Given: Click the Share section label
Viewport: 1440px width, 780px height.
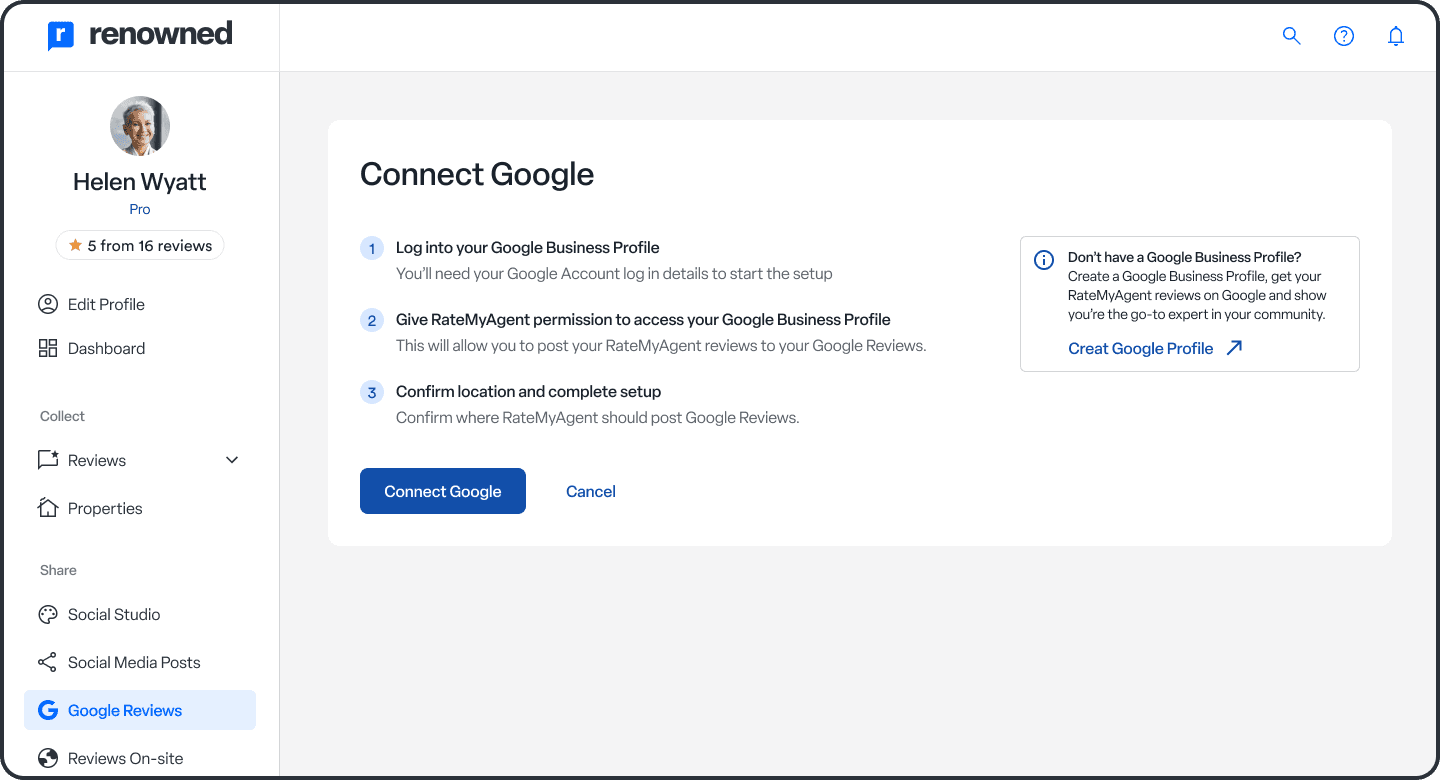Looking at the screenshot, I should pos(58,570).
